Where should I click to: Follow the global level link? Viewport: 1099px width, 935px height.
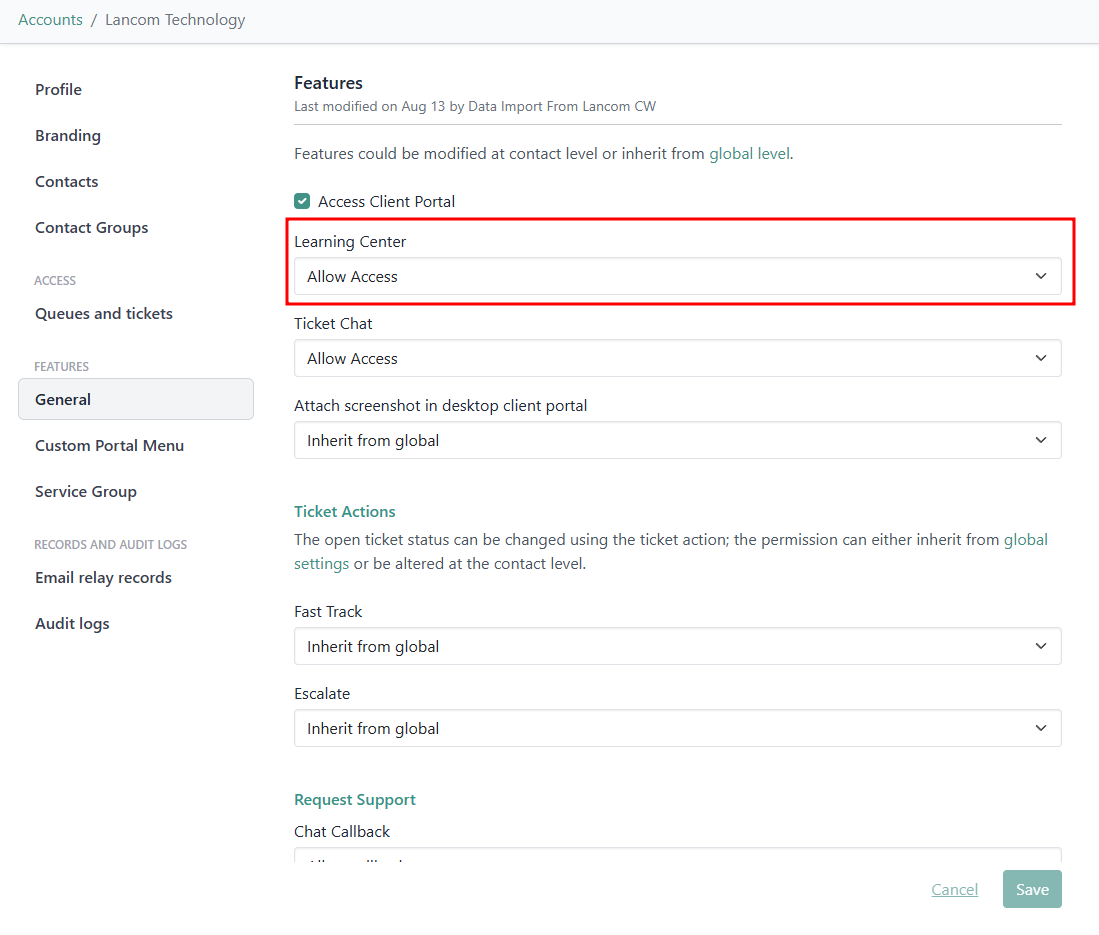click(750, 154)
